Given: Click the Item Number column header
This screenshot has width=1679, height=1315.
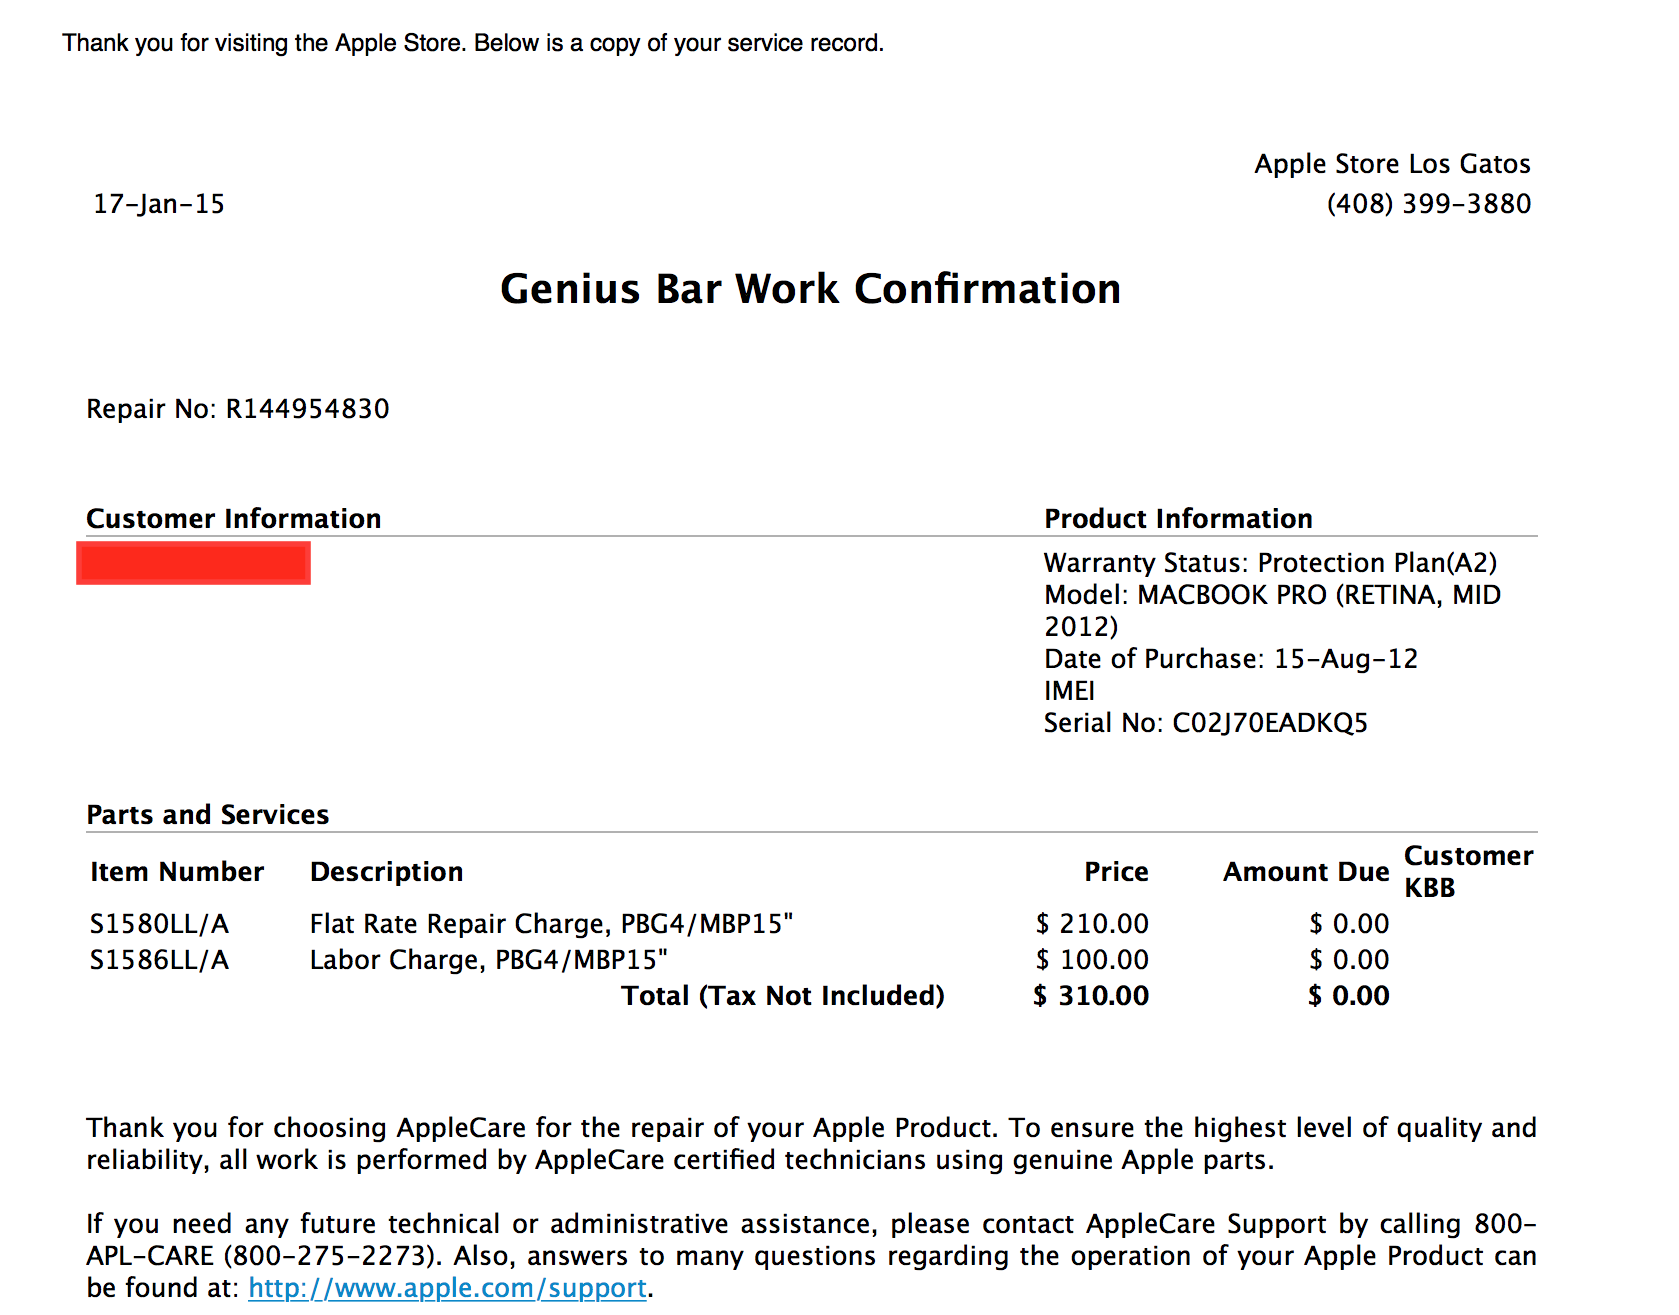Looking at the screenshot, I should (x=177, y=872).
